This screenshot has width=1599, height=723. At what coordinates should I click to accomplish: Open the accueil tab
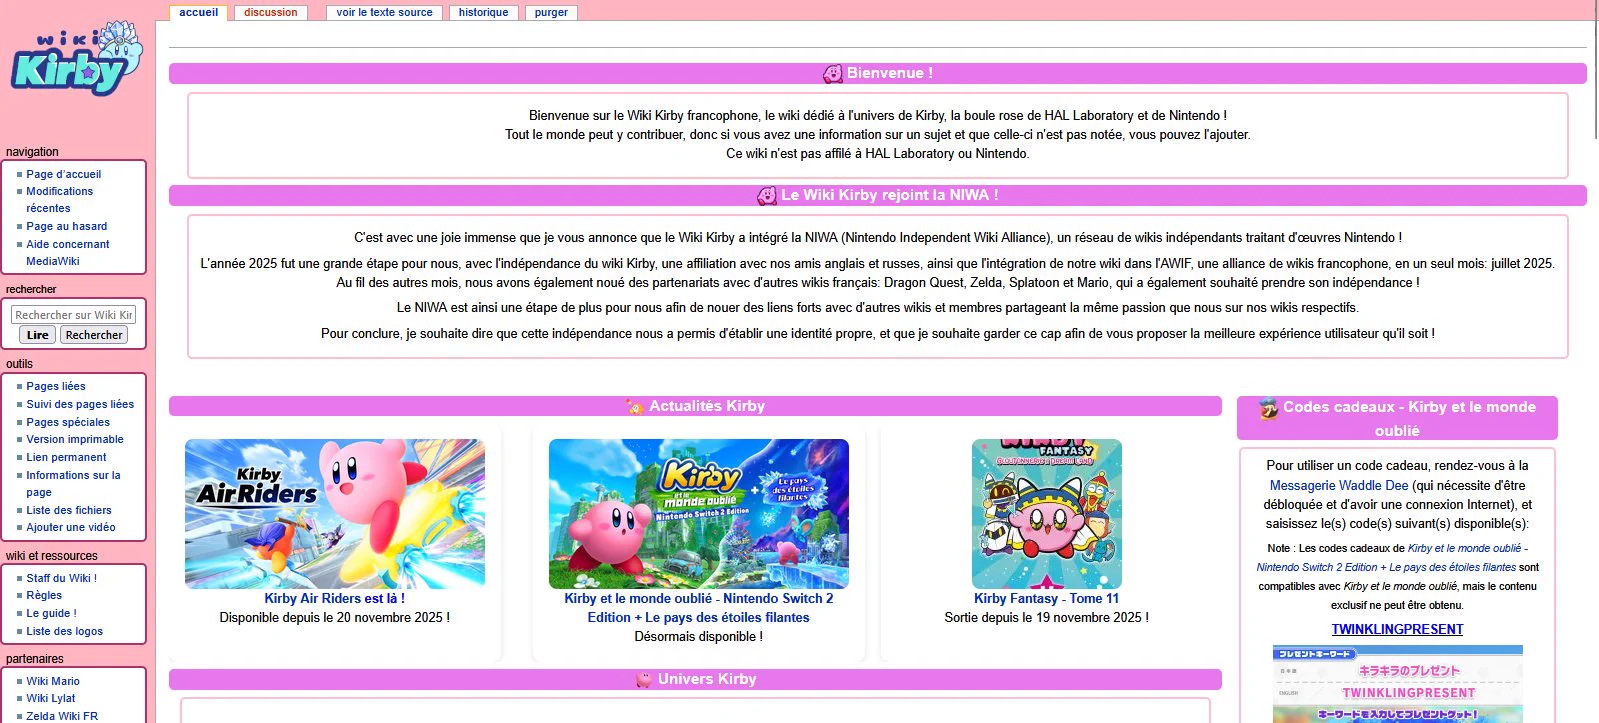199,12
